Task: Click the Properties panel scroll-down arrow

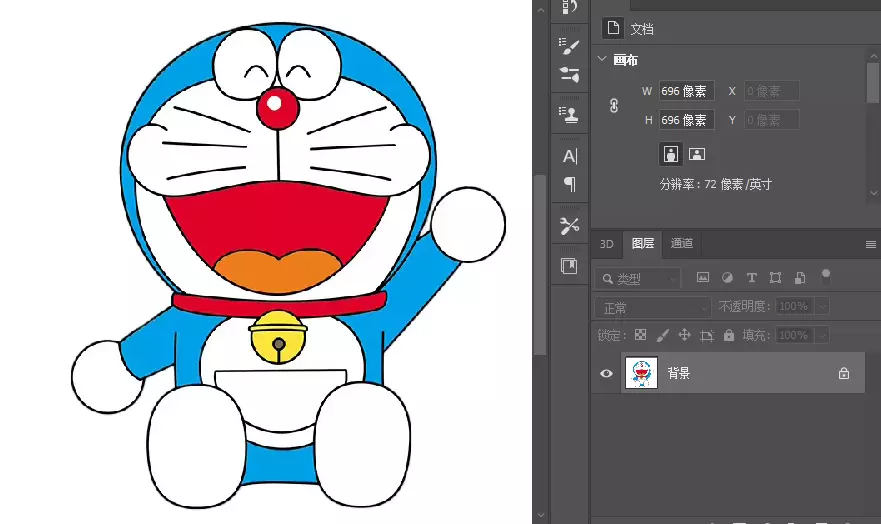Action: 874,193
